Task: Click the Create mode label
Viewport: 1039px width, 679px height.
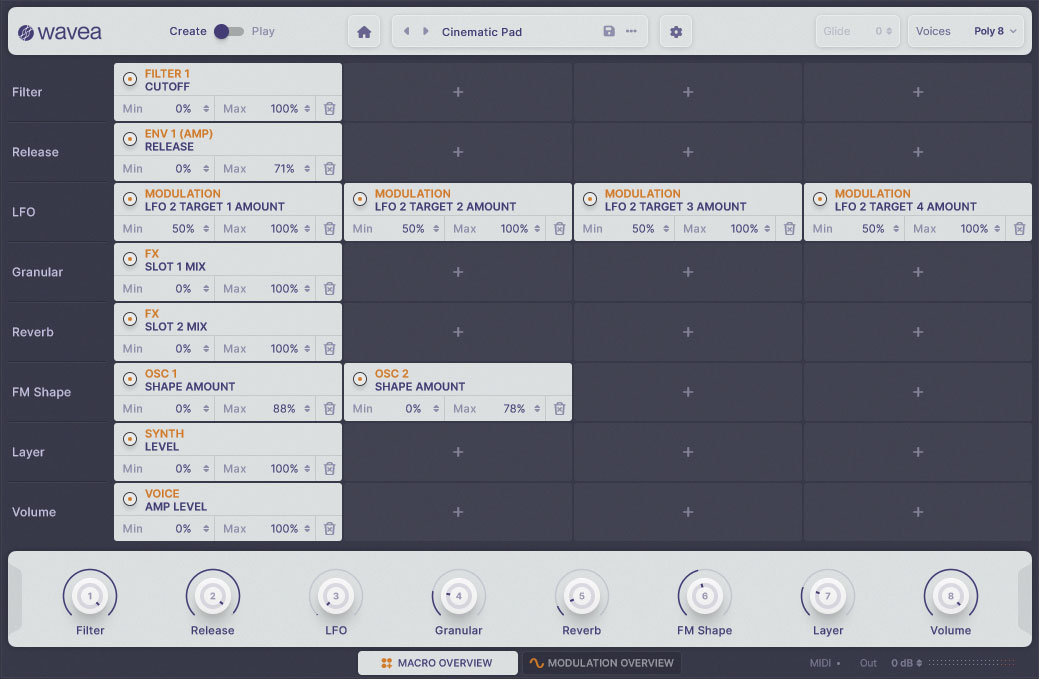Action: [x=188, y=31]
